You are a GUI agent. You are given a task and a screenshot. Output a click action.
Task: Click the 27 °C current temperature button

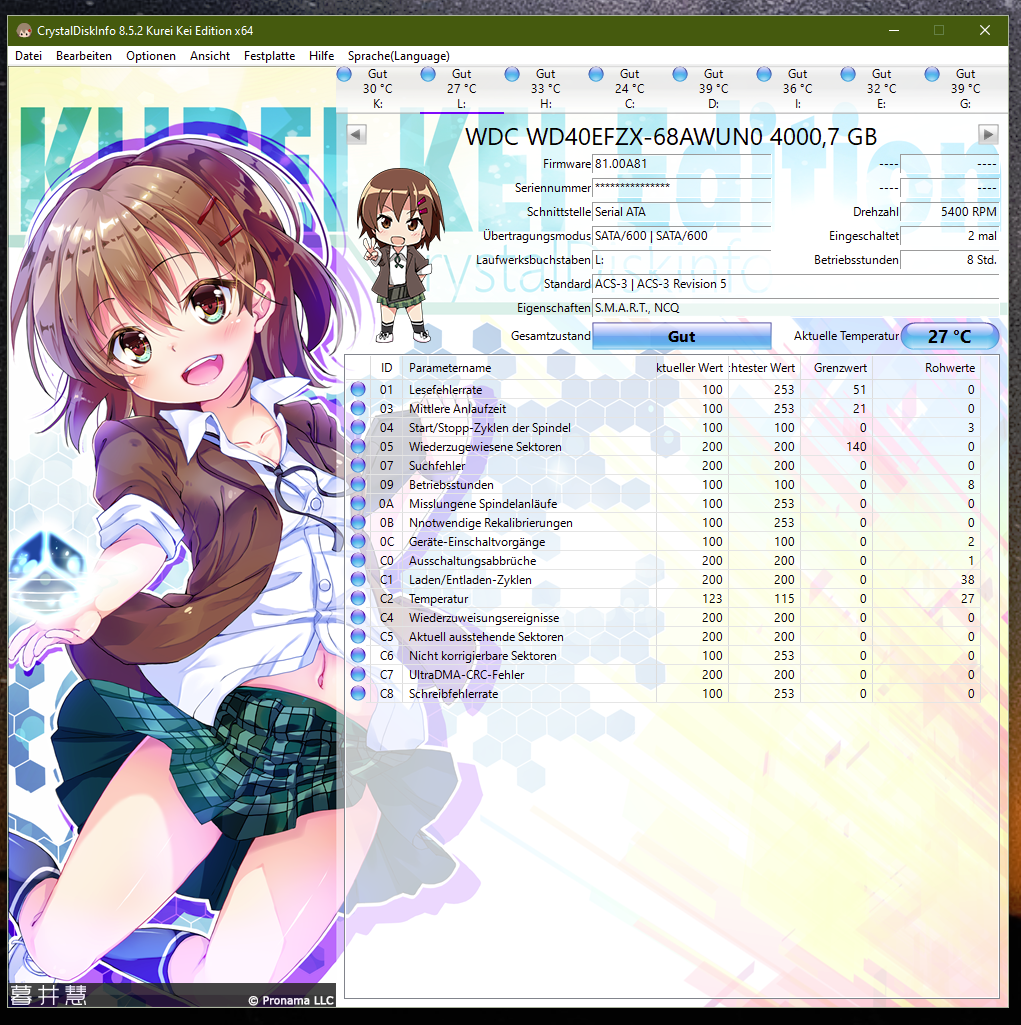[950, 336]
